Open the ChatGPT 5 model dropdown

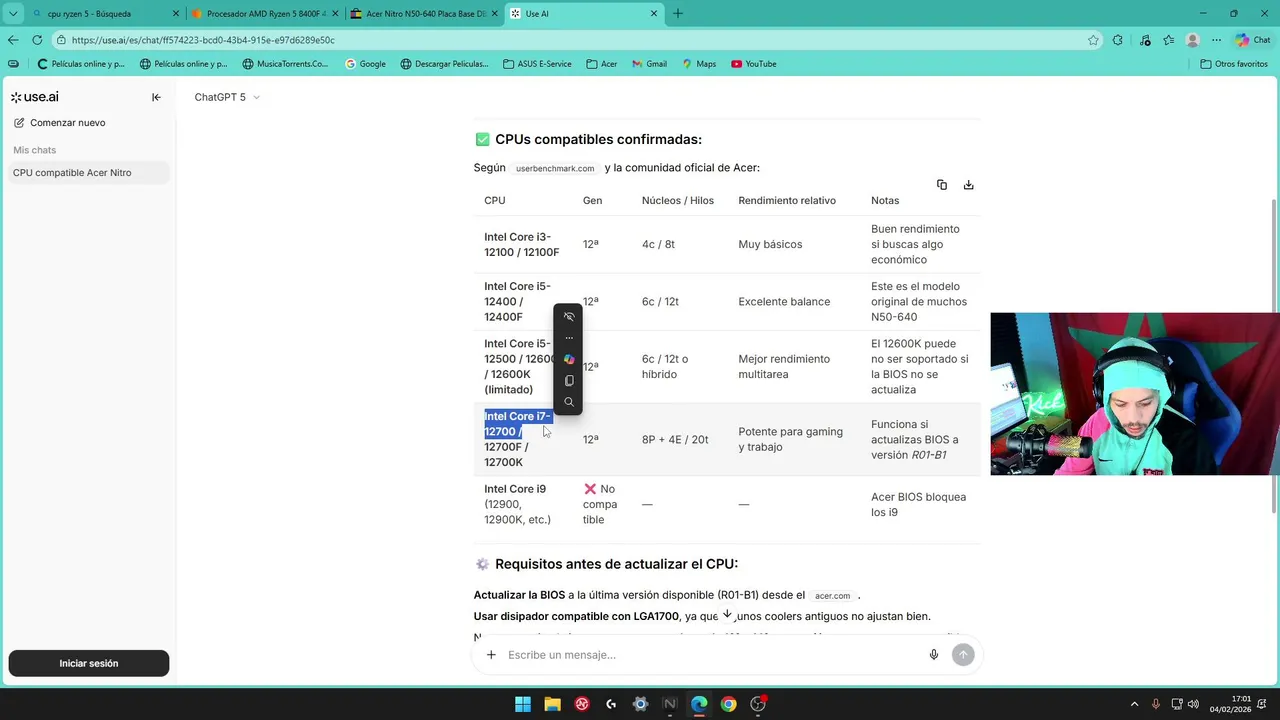tap(227, 97)
